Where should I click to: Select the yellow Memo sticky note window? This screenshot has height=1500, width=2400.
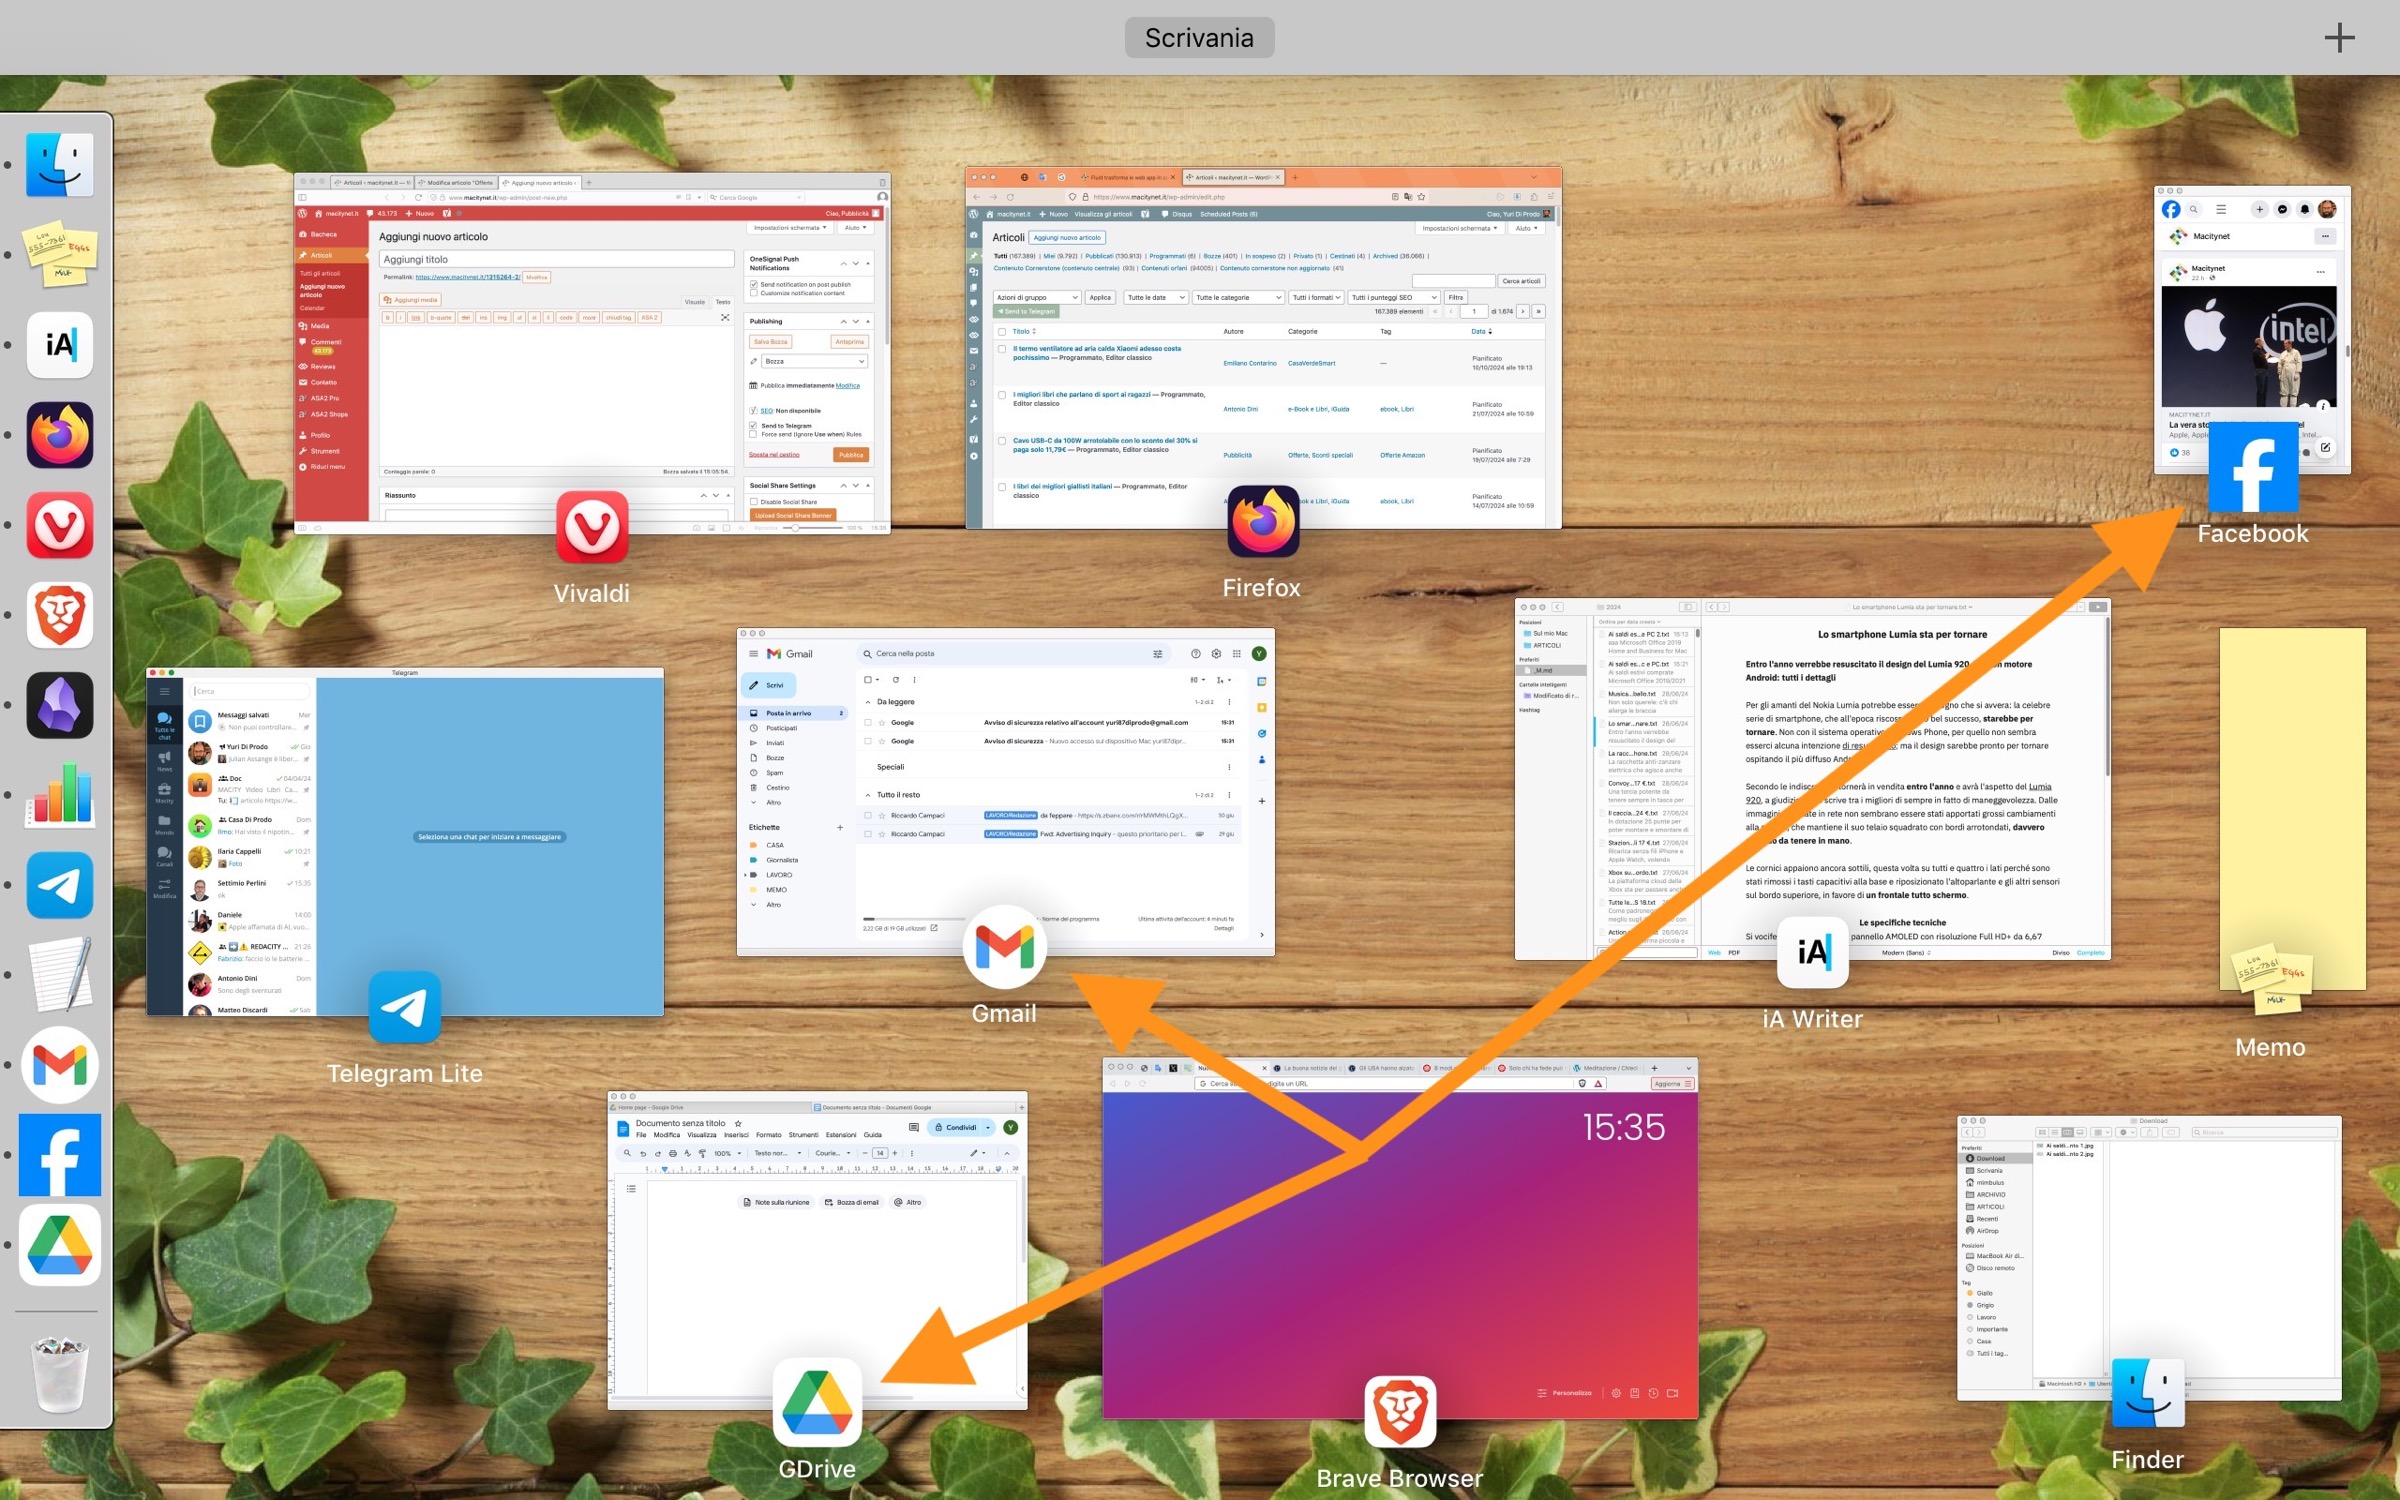click(x=2292, y=808)
